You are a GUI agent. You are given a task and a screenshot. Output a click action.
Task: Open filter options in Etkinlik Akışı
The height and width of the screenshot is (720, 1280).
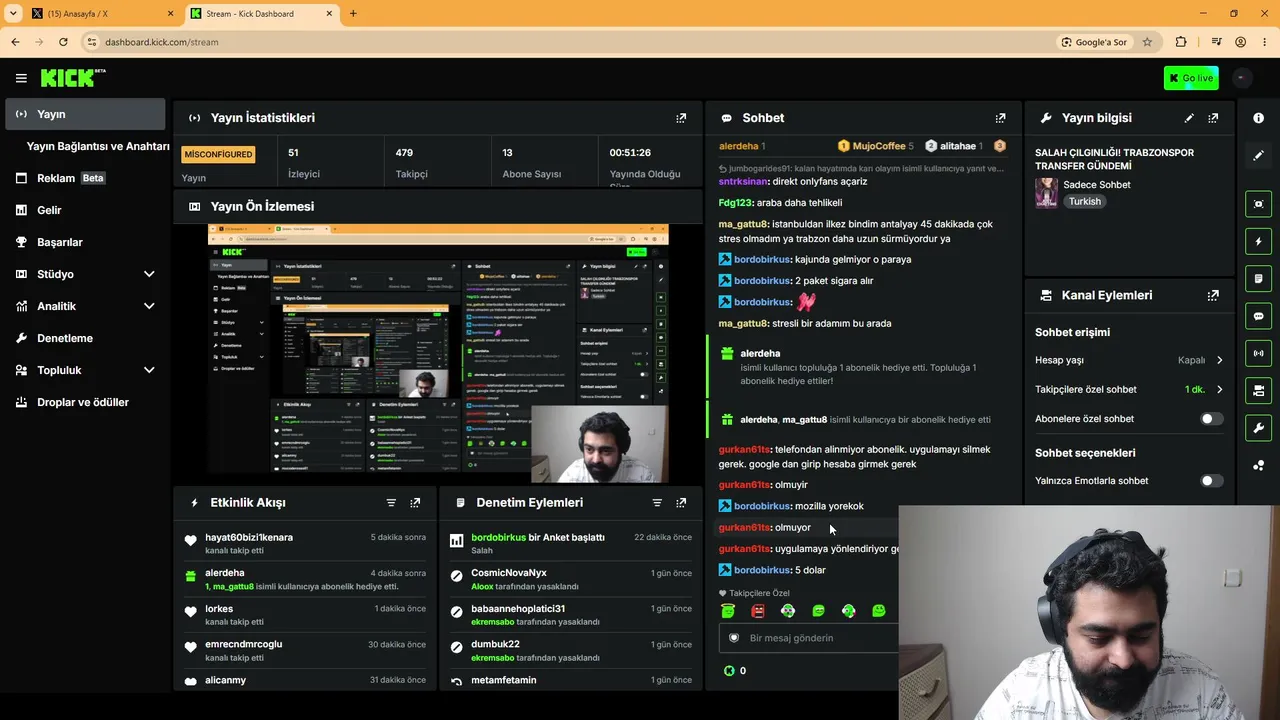pos(391,503)
